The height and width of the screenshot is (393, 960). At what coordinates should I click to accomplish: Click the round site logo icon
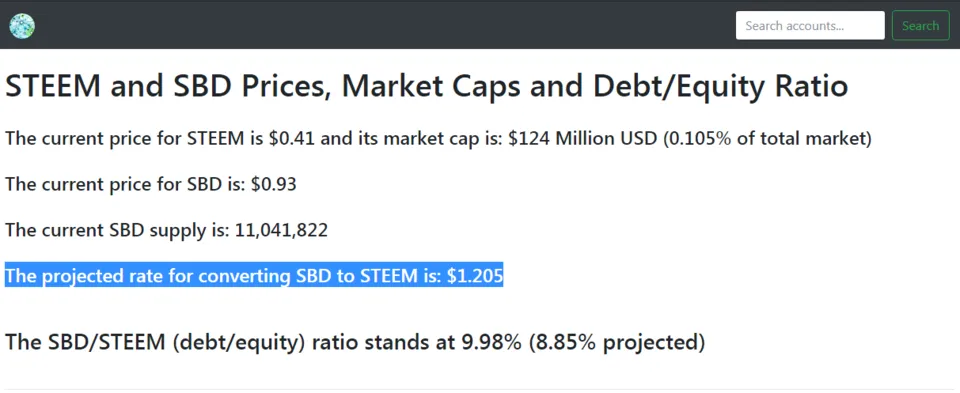pyautogui.click(x=22, y=26)
